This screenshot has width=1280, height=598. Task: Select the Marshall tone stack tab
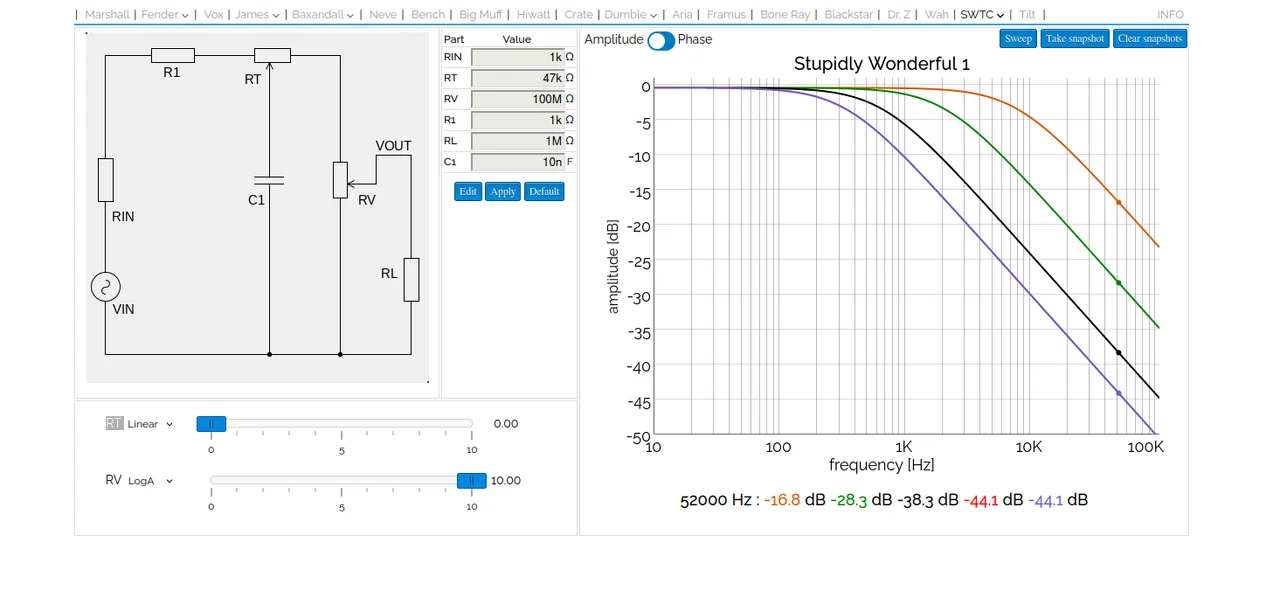[107, 15]
